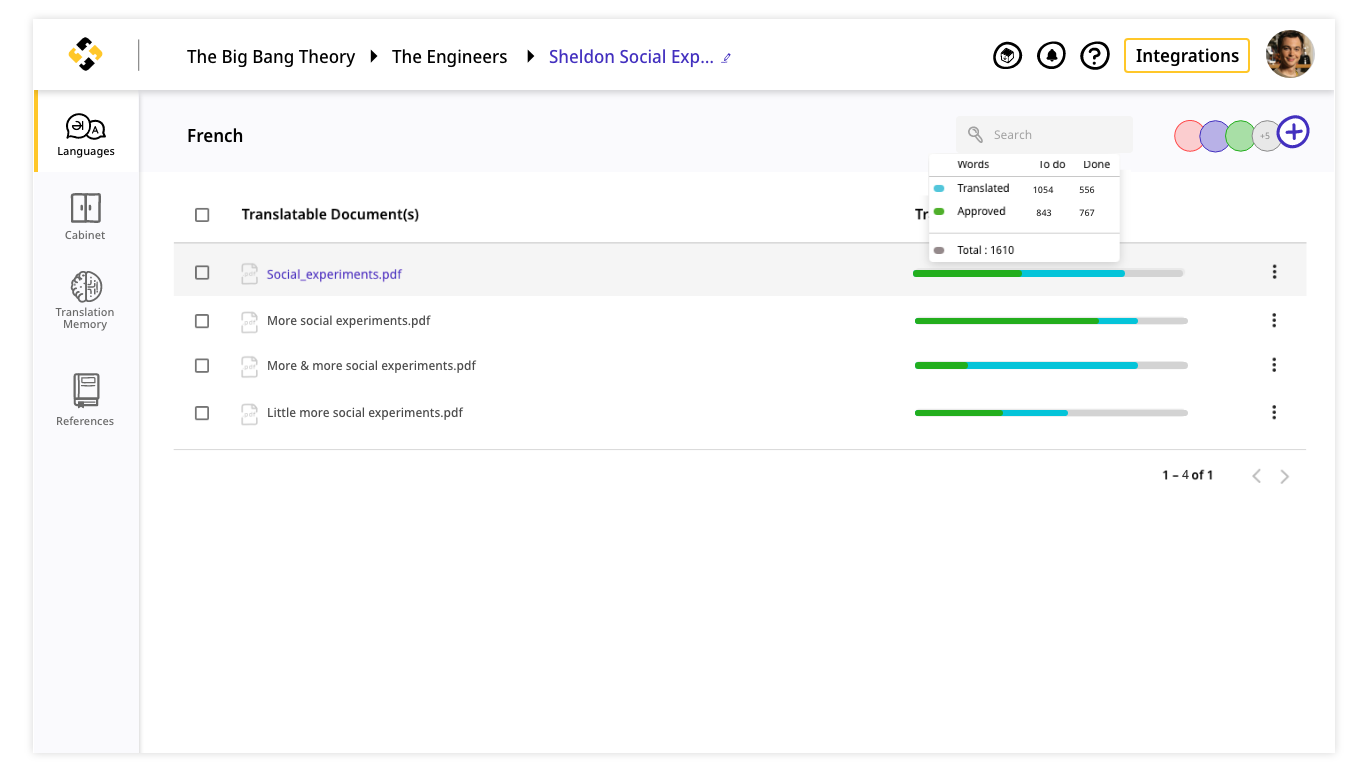1368x772 pixels.
Task: Open the options menu for Social_experiments.pdf
Action: pyautogui.click(x=1274, y=272)
